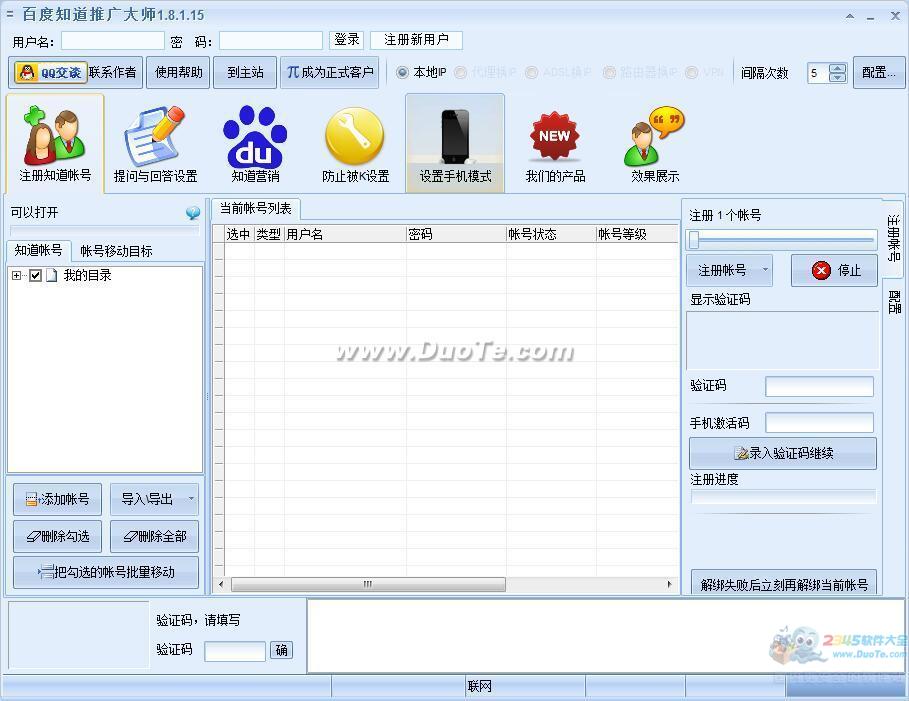Click the 类型 column header

click(x=269, y=234)
